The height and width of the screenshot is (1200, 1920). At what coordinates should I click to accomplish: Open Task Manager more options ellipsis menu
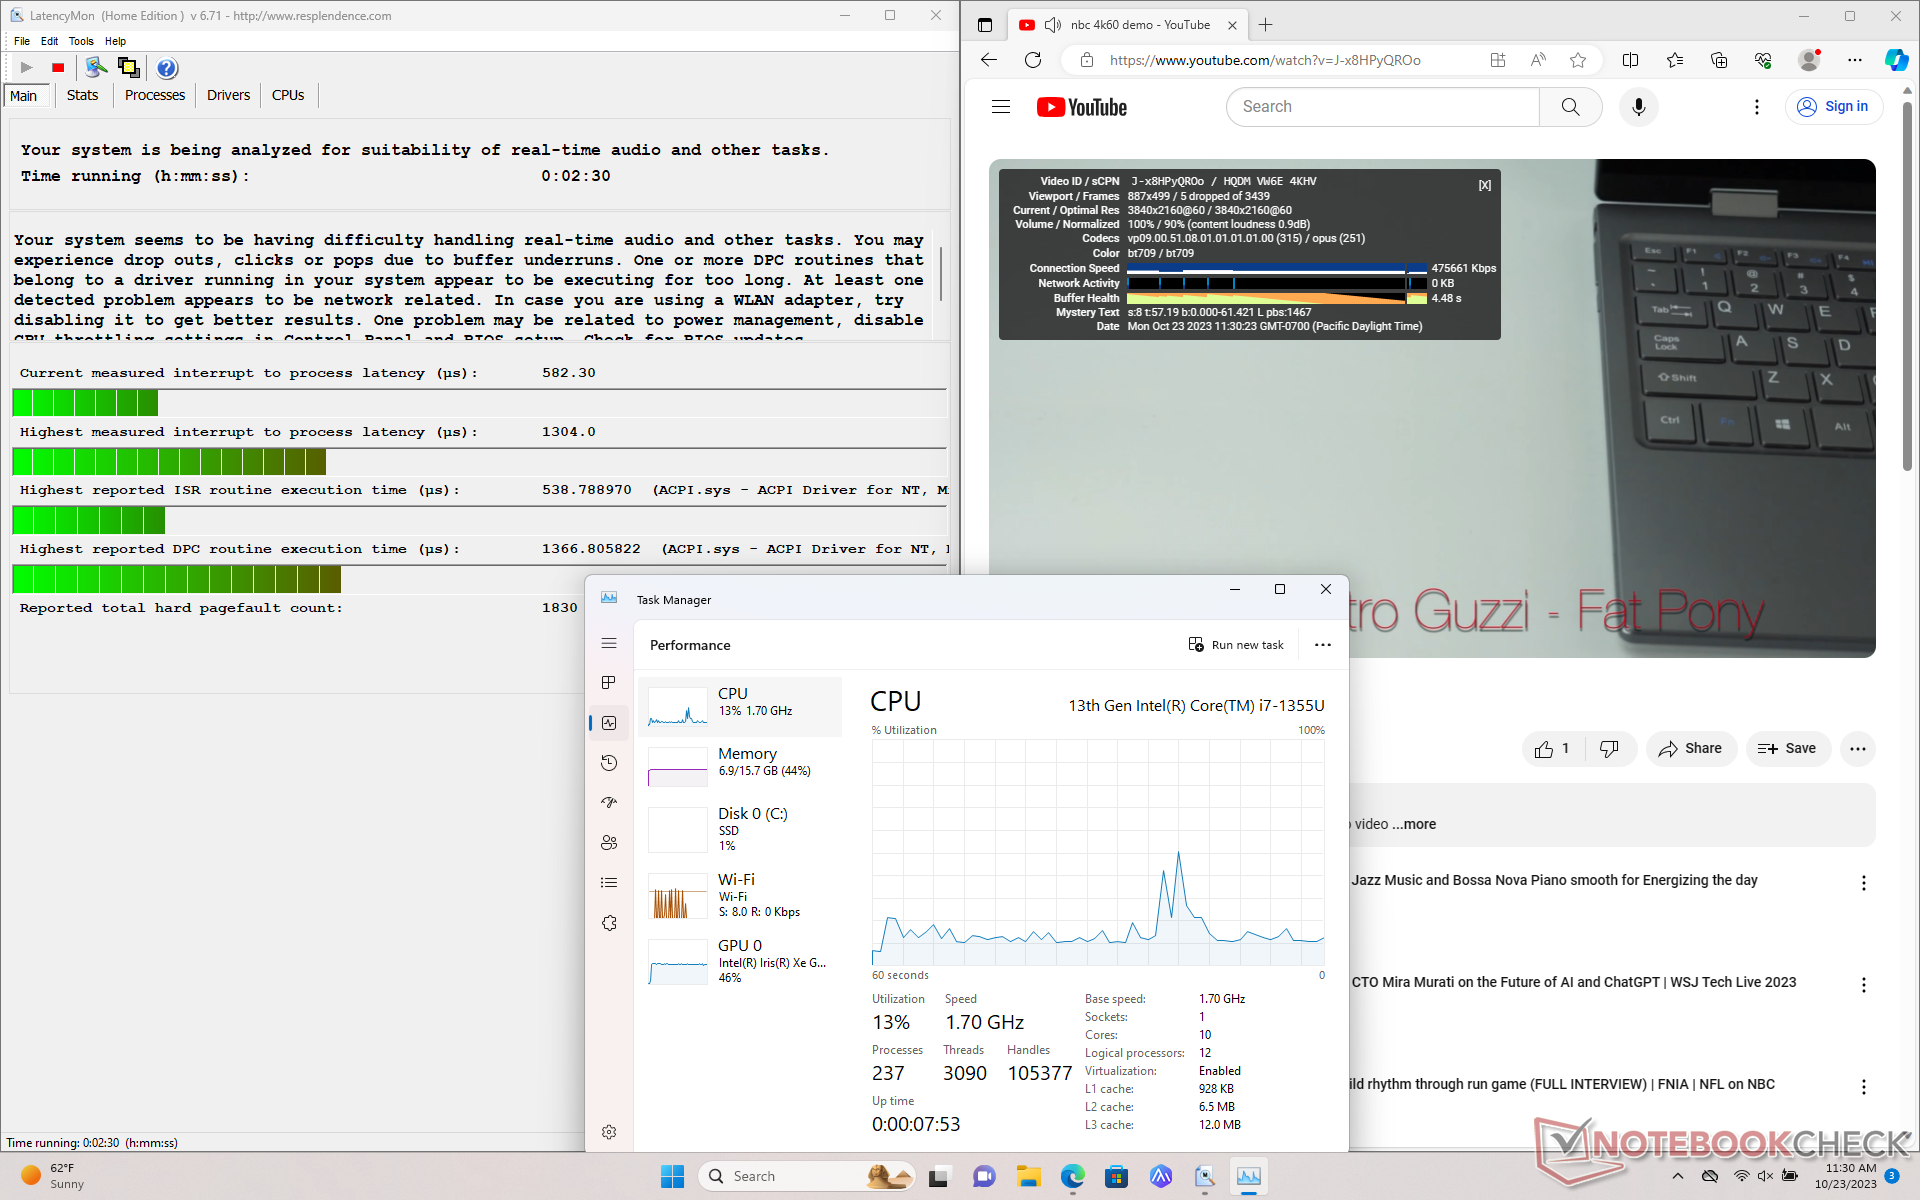1322,645
